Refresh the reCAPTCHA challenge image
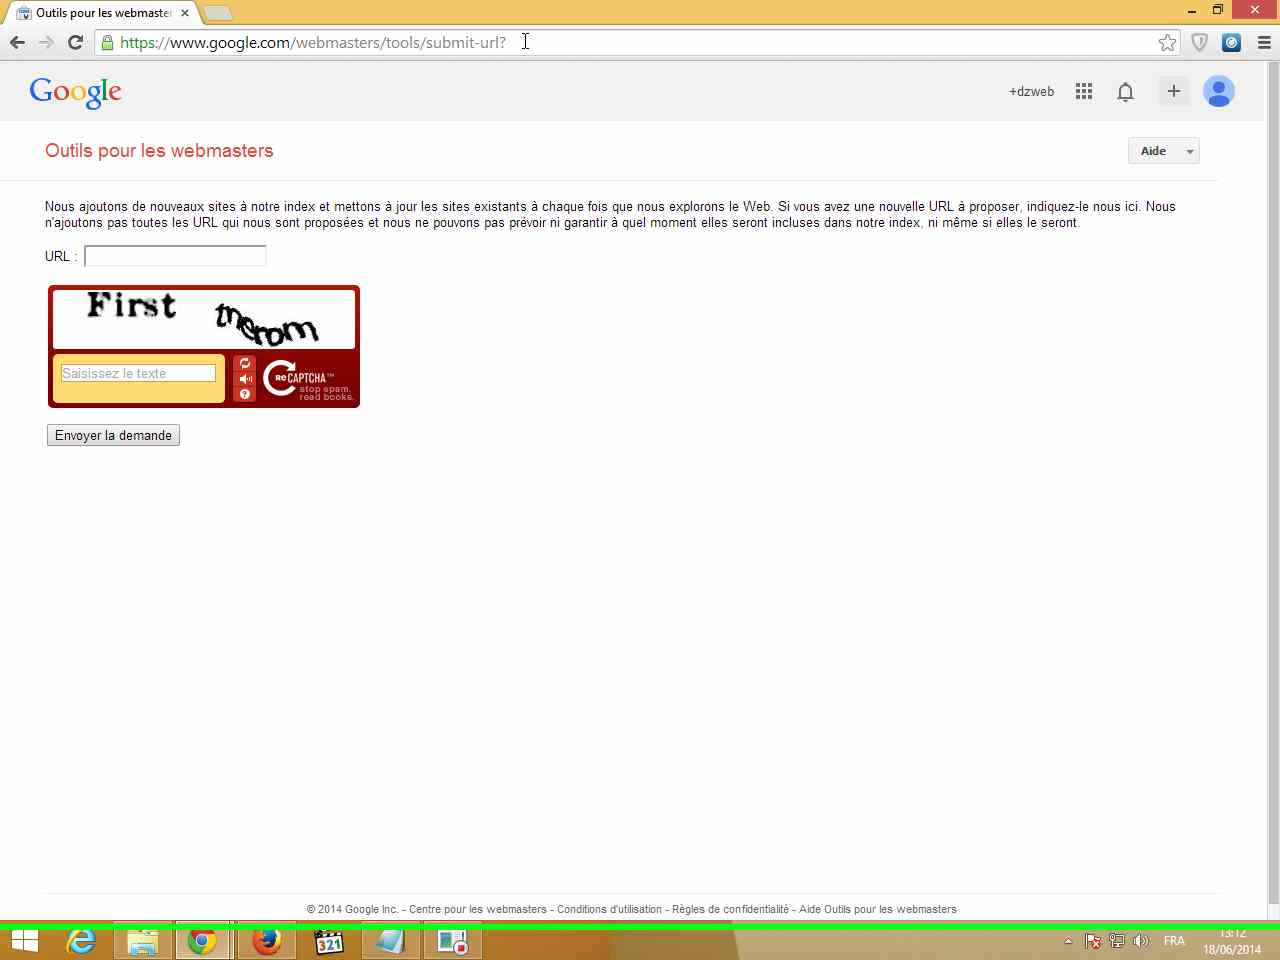This screenshot has width=1280, height=960. [x=245, y=363]
